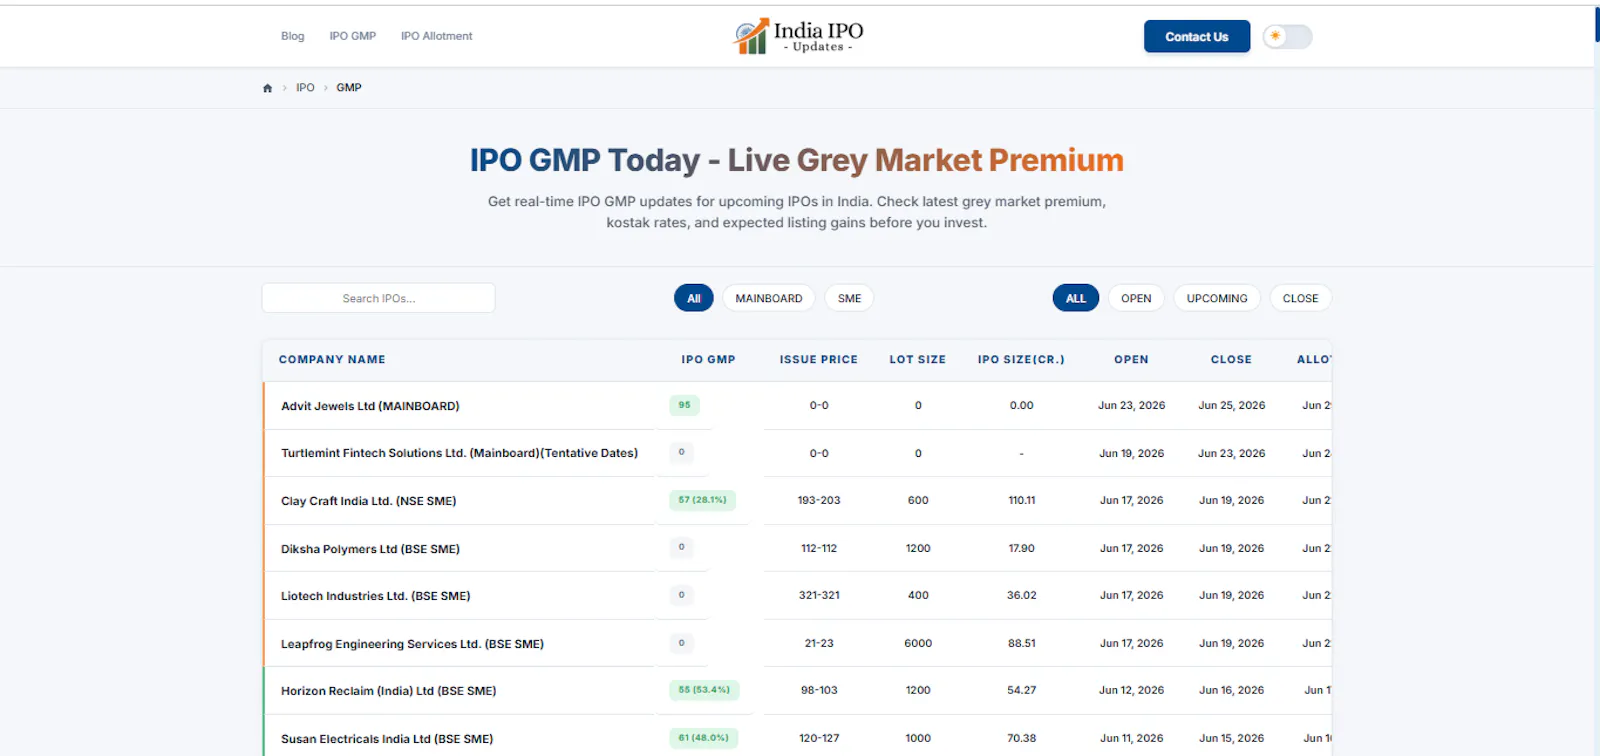Image resolution: width=1600 pixels, height=756 pixels.
Task: Filter by MAINBOARD IPOs
Action: (x=769, y=298)
